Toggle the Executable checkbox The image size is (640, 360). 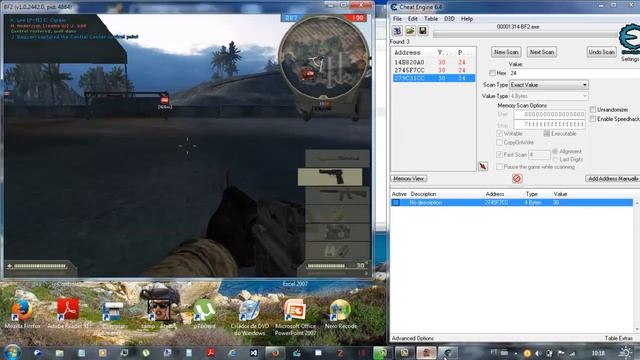coord(547,133)
